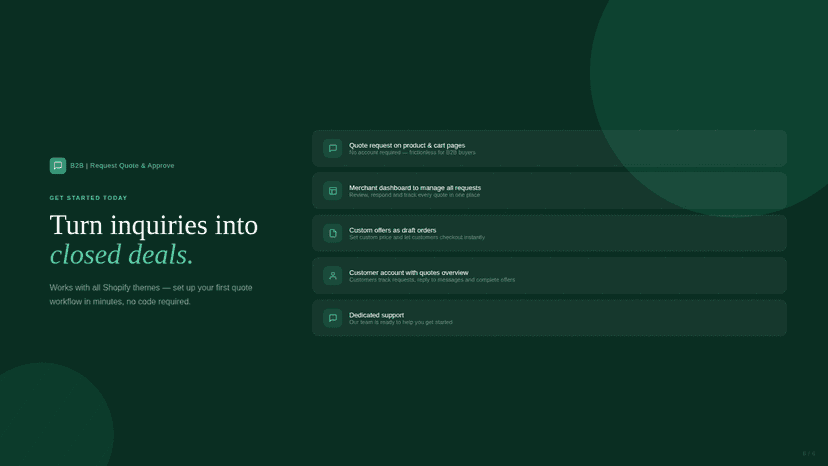Screen dimensions: 828x466
Task: Click 'Our team is ready to help' subtitle
Action: 400,322
